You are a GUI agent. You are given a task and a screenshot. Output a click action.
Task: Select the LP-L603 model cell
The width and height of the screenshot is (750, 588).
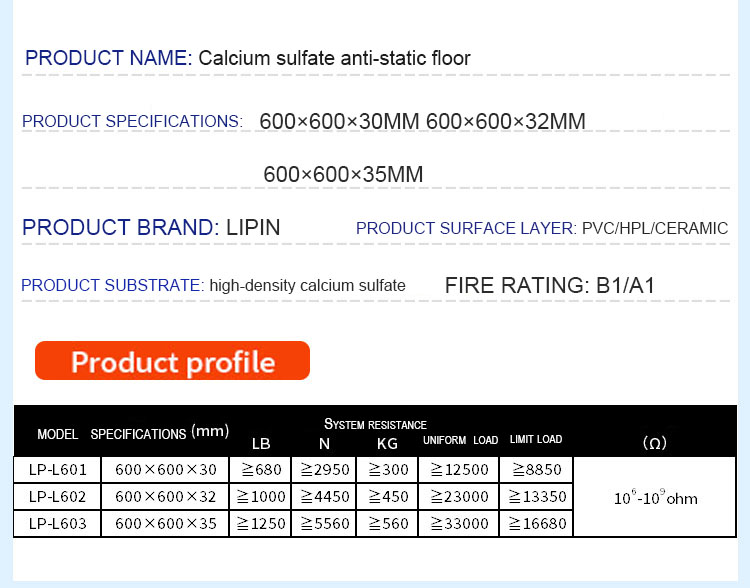point(58,523)
